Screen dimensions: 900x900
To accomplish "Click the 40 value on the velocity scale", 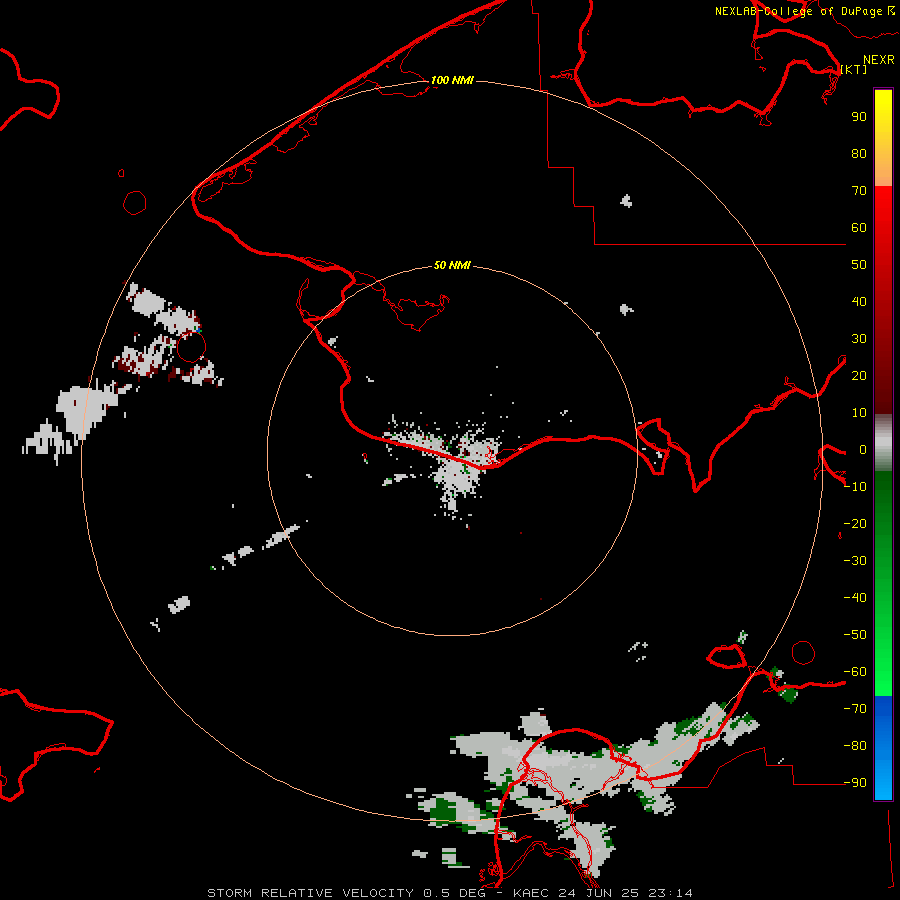I will (859, 302).
